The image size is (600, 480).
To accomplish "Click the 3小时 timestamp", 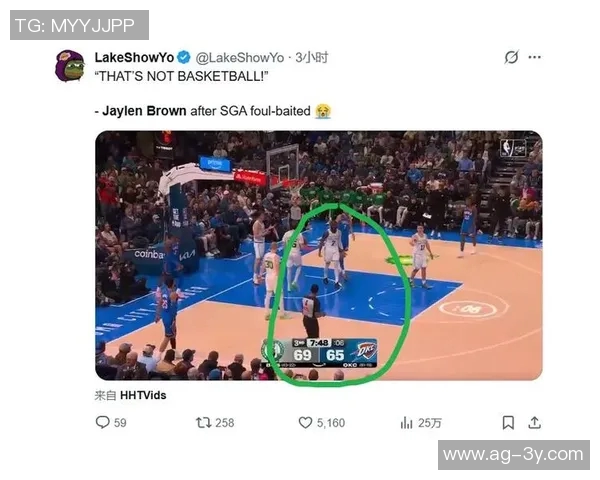I will (x=311, y=57).
